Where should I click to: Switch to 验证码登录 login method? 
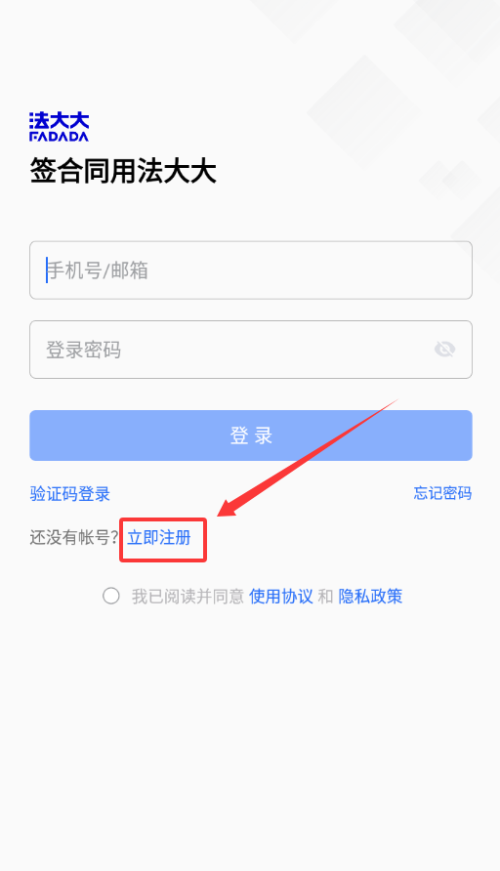pyautogui.click(x=70, y=493)
